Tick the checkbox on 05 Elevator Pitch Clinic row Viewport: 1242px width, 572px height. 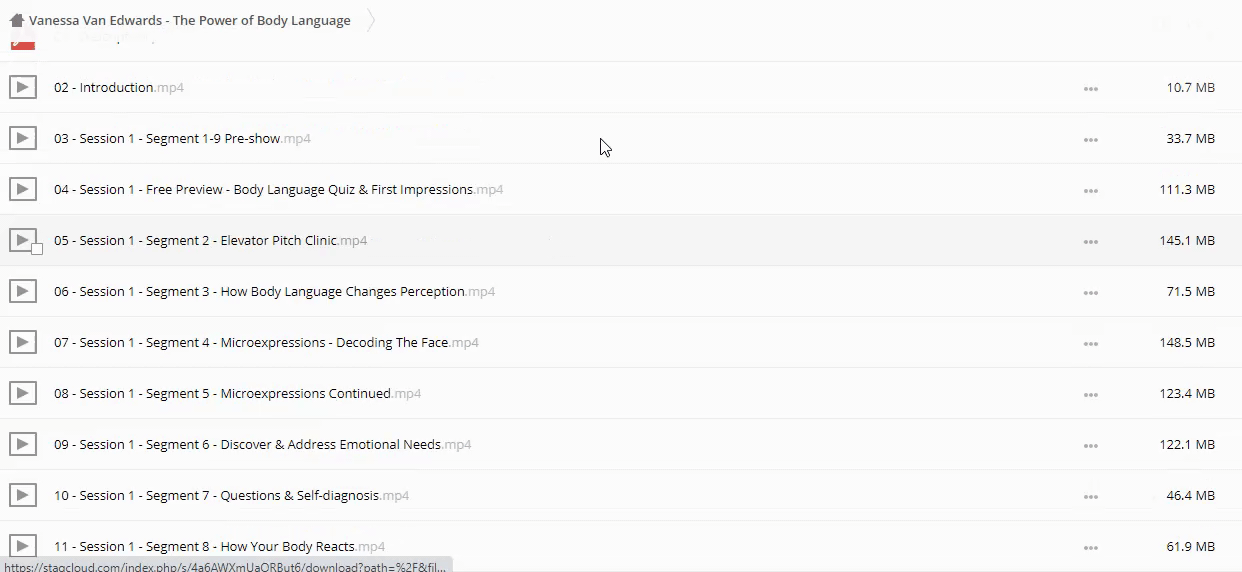tap(37, 249)
